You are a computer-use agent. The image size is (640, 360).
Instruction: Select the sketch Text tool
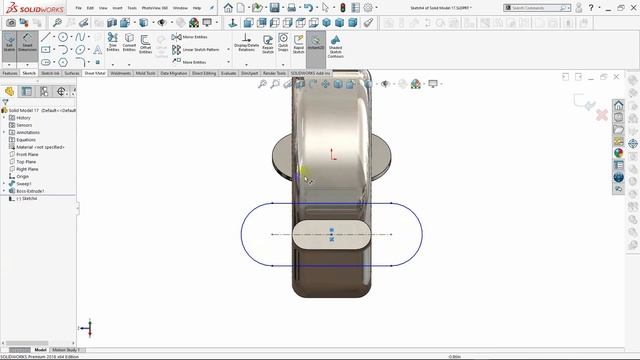pyautogui.click(x=98, y=50)
